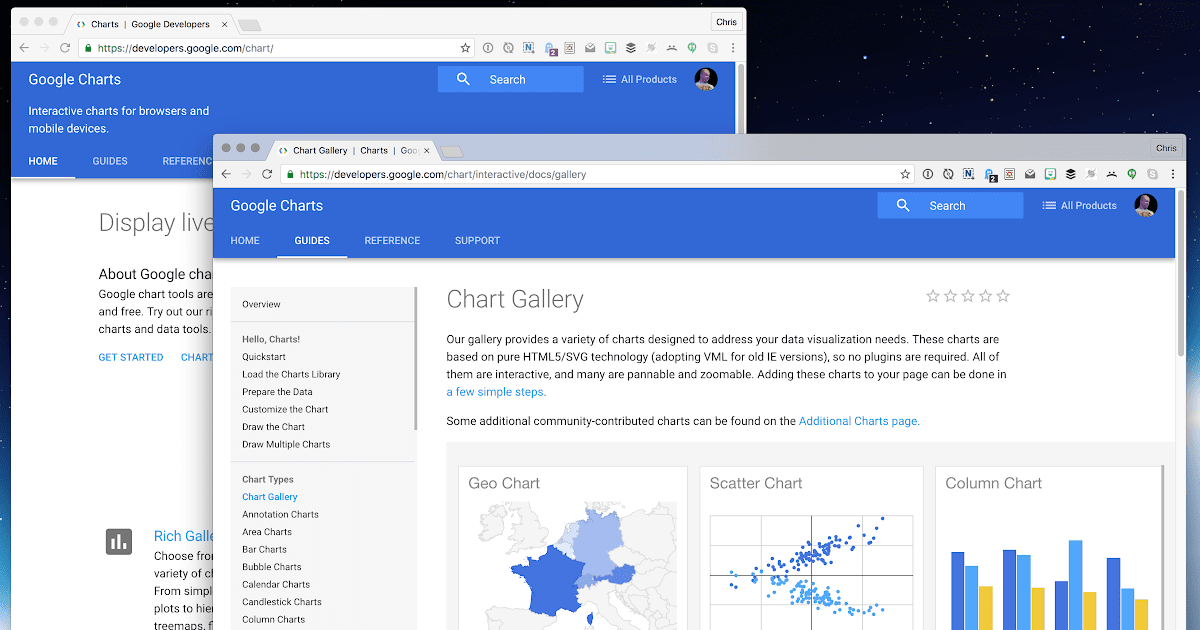
Task: Go back in the Chart Gallery window
Action: coord(224,174)
